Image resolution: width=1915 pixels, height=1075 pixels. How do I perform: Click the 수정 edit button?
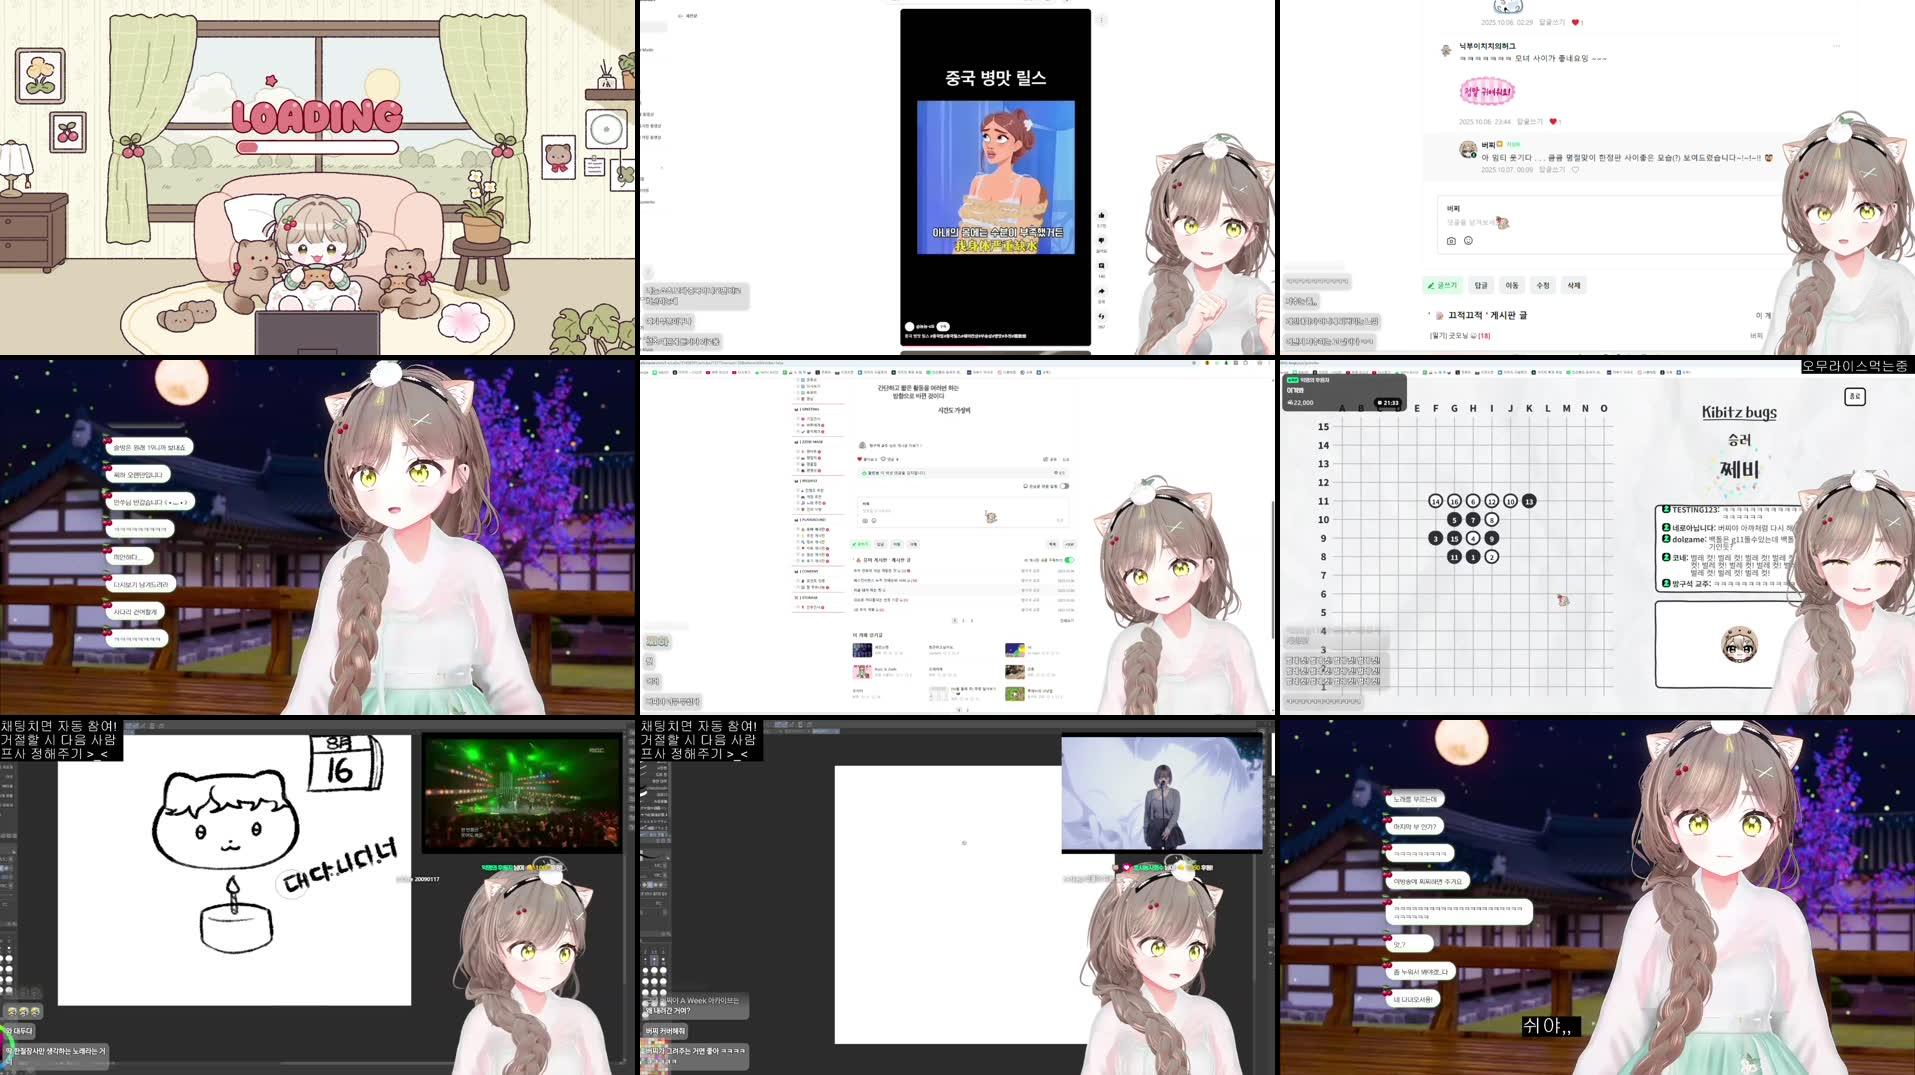click(1543, 286)
